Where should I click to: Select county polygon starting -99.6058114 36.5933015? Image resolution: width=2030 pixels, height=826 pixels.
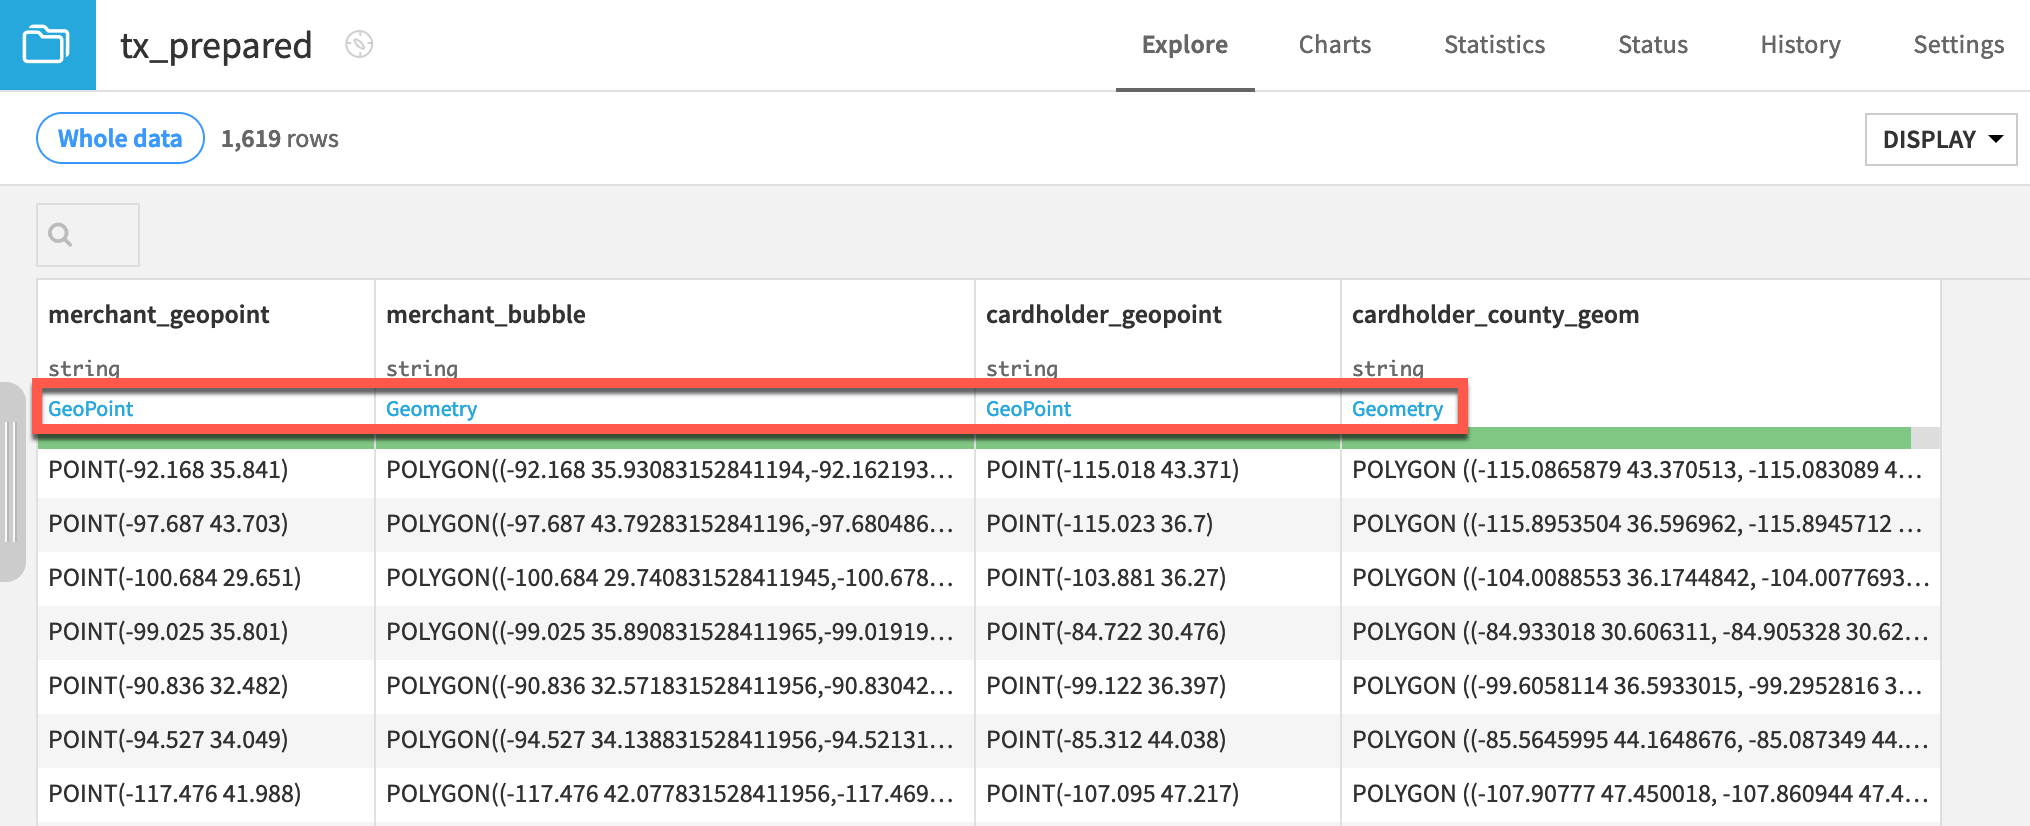[x=1641, y=686]
